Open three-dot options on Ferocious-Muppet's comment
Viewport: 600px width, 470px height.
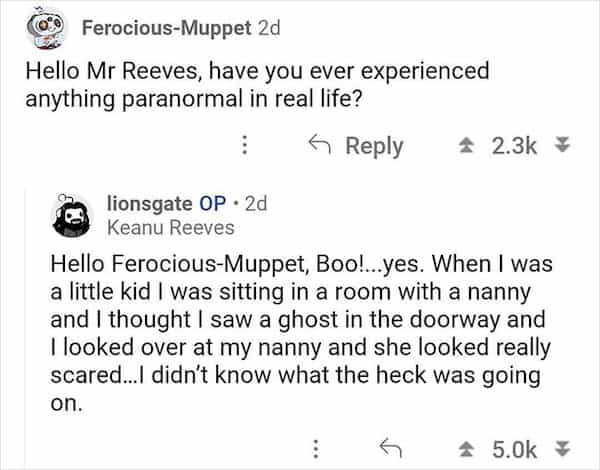pyautogui.click(x=241, y=146)
